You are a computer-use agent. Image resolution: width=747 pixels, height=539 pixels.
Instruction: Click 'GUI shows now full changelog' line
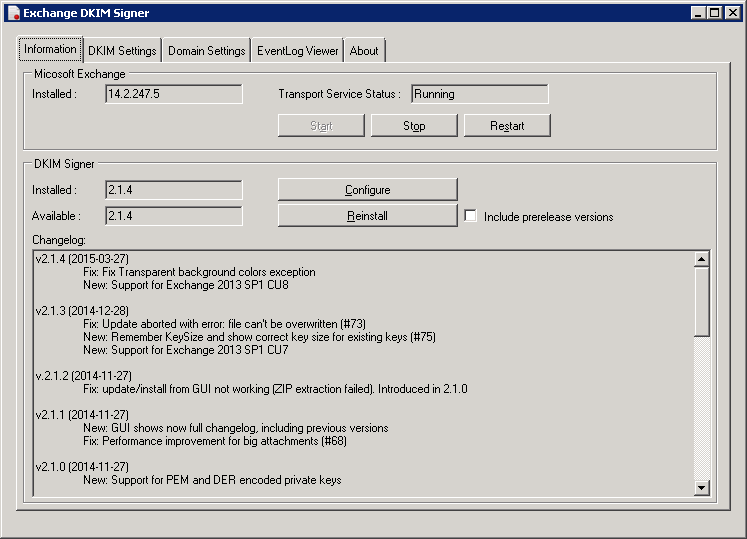pos(236,428)
